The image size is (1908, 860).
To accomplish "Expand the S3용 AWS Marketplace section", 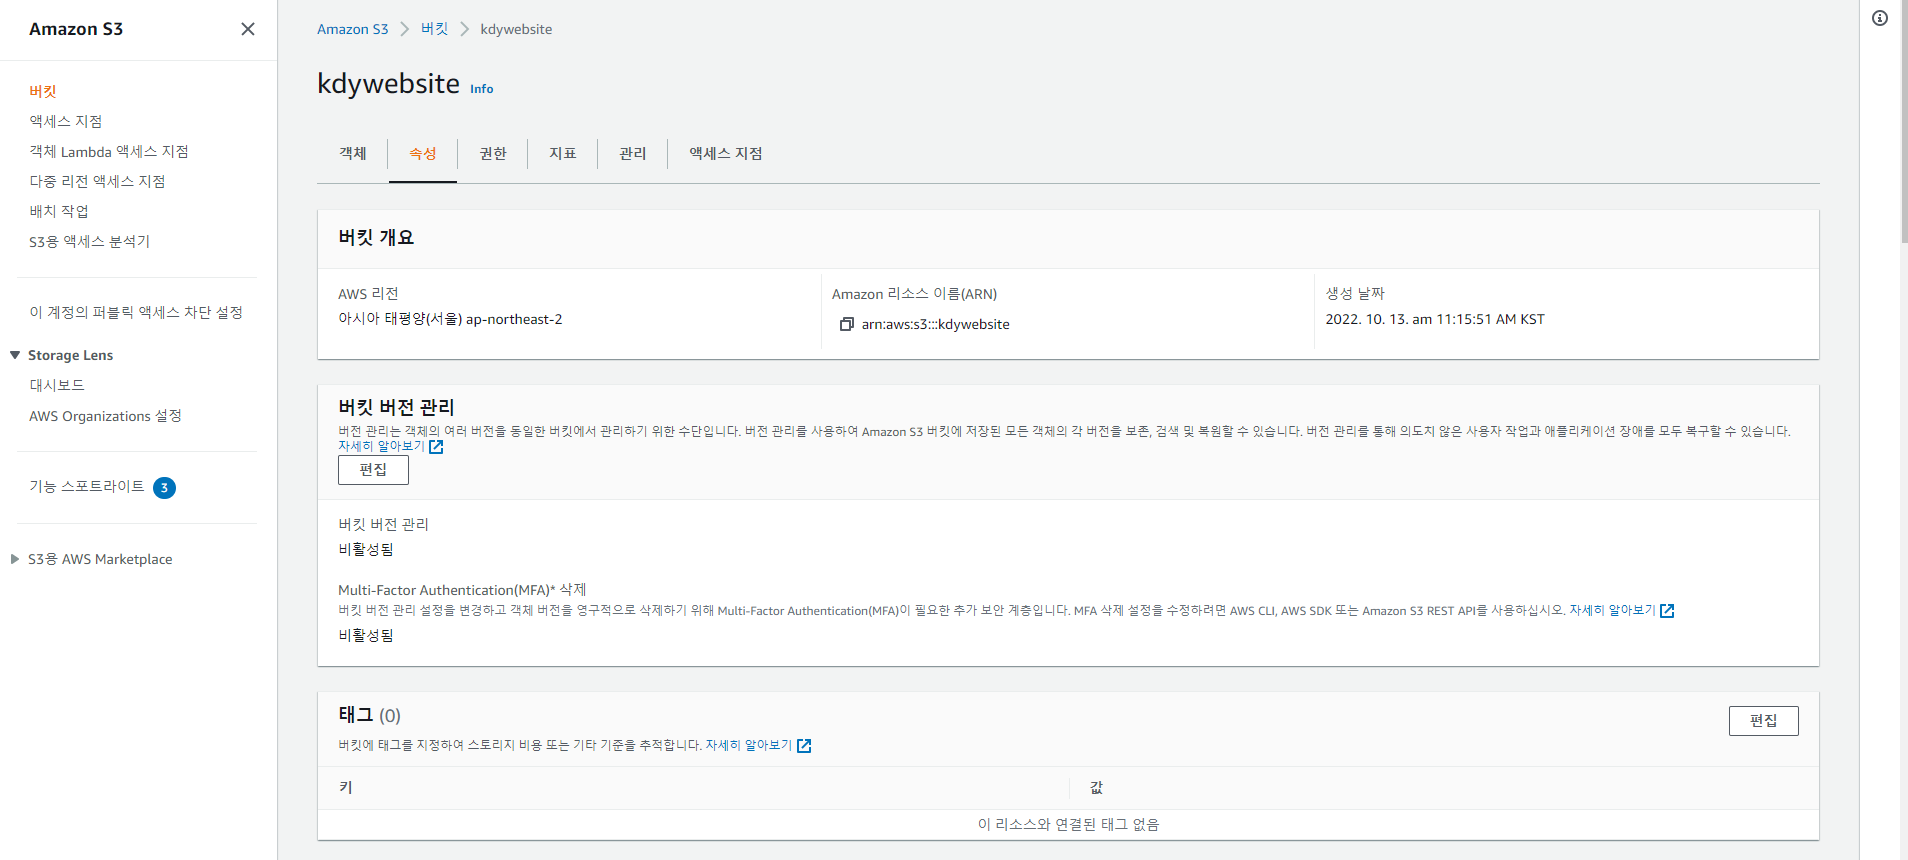I will click(15, 559).
